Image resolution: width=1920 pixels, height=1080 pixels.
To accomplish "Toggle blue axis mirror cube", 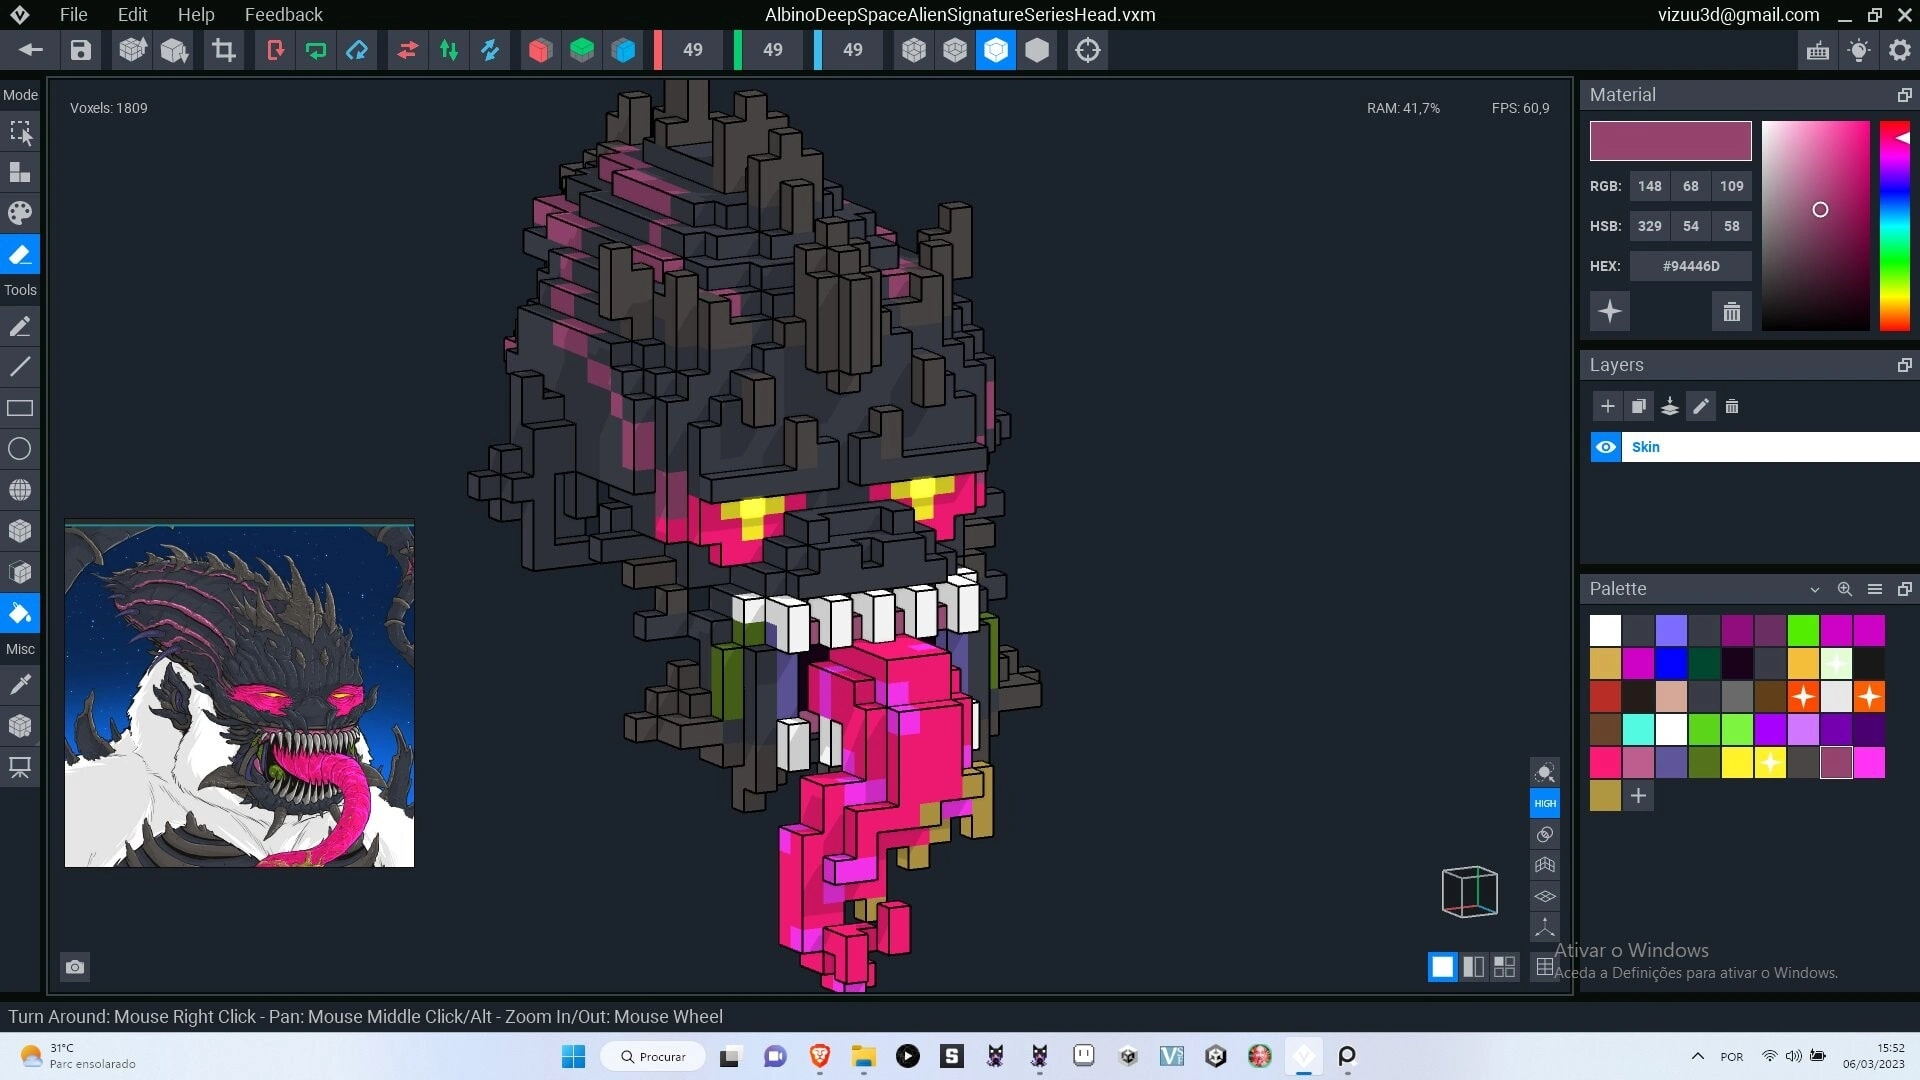I will (624, 50).
